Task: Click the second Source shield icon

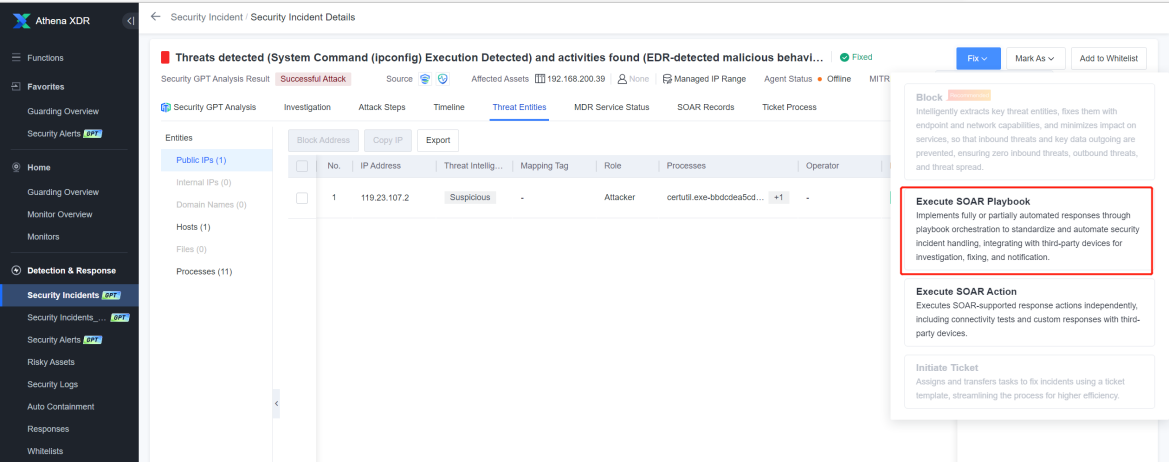Action: click(x=443, y=79)
